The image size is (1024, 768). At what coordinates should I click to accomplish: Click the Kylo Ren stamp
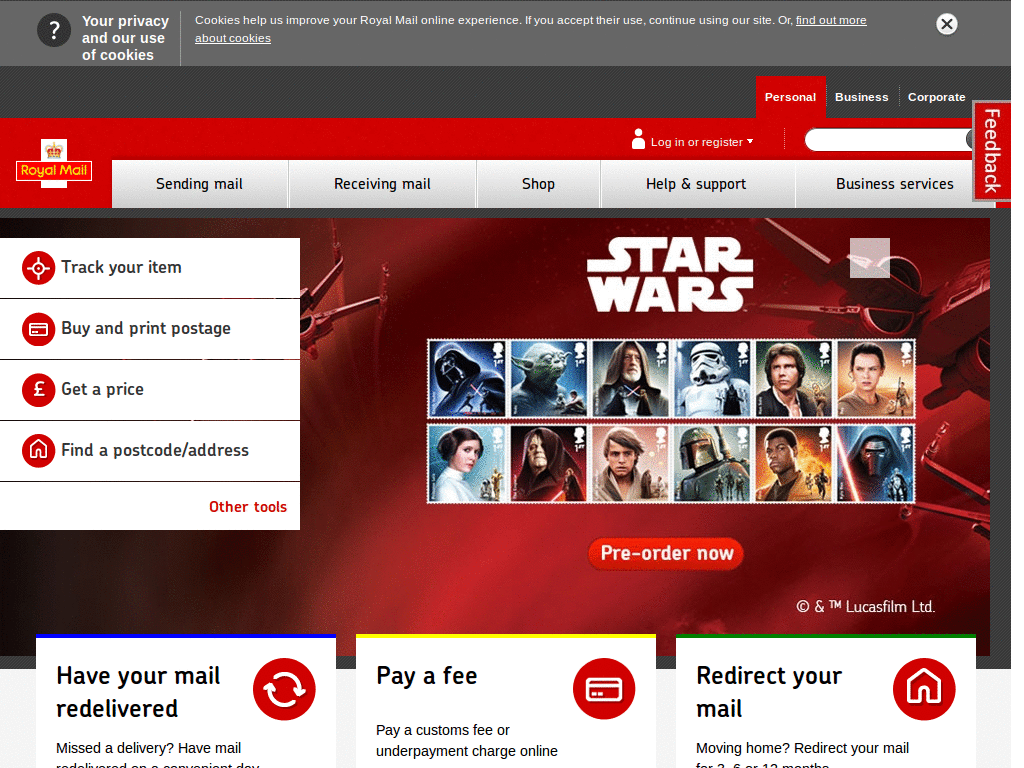(x=875, y=464)
